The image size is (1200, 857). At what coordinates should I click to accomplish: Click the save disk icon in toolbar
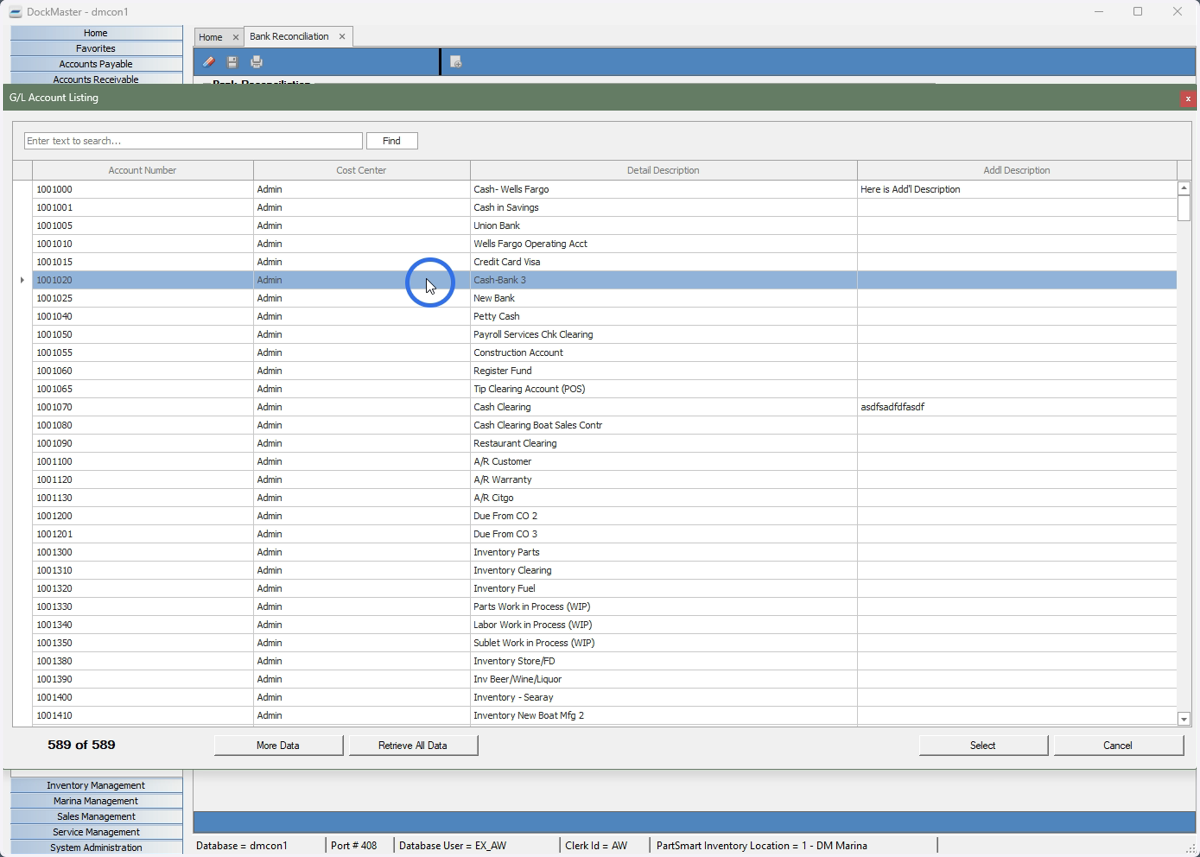click(232, 62)
